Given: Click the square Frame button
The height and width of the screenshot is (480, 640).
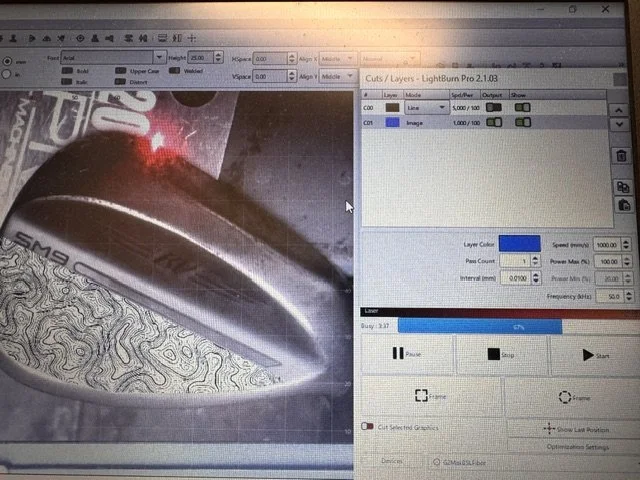Looking at the screenshot, I should pos(431,396).
